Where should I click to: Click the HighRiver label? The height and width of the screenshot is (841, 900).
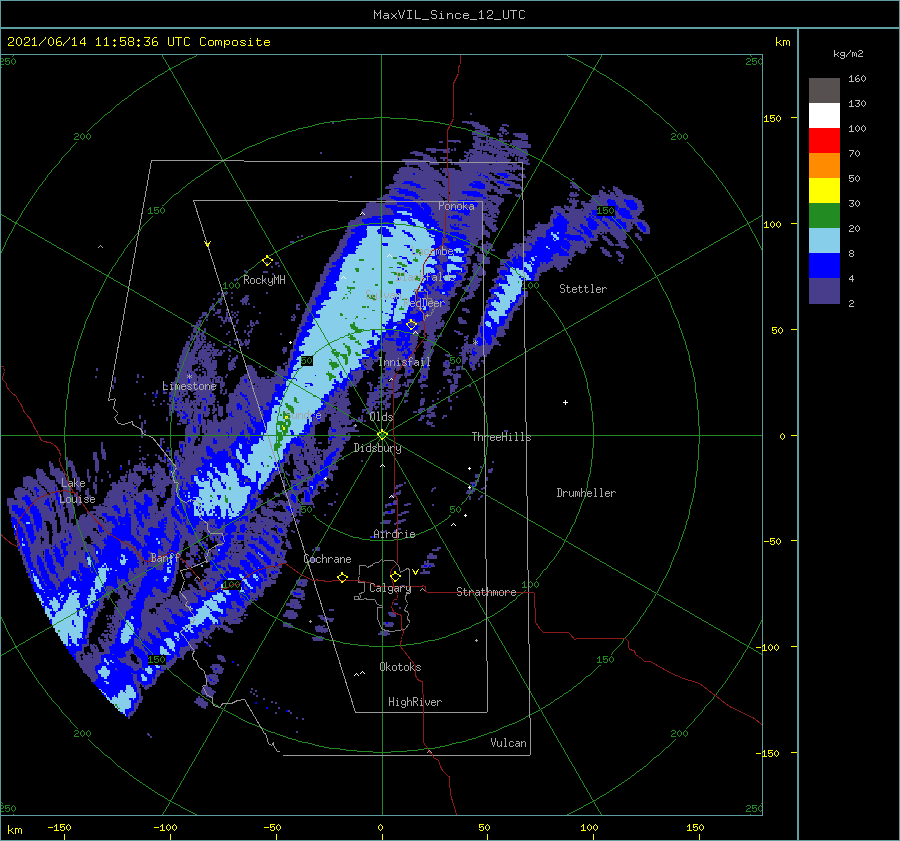coord(415,702)
